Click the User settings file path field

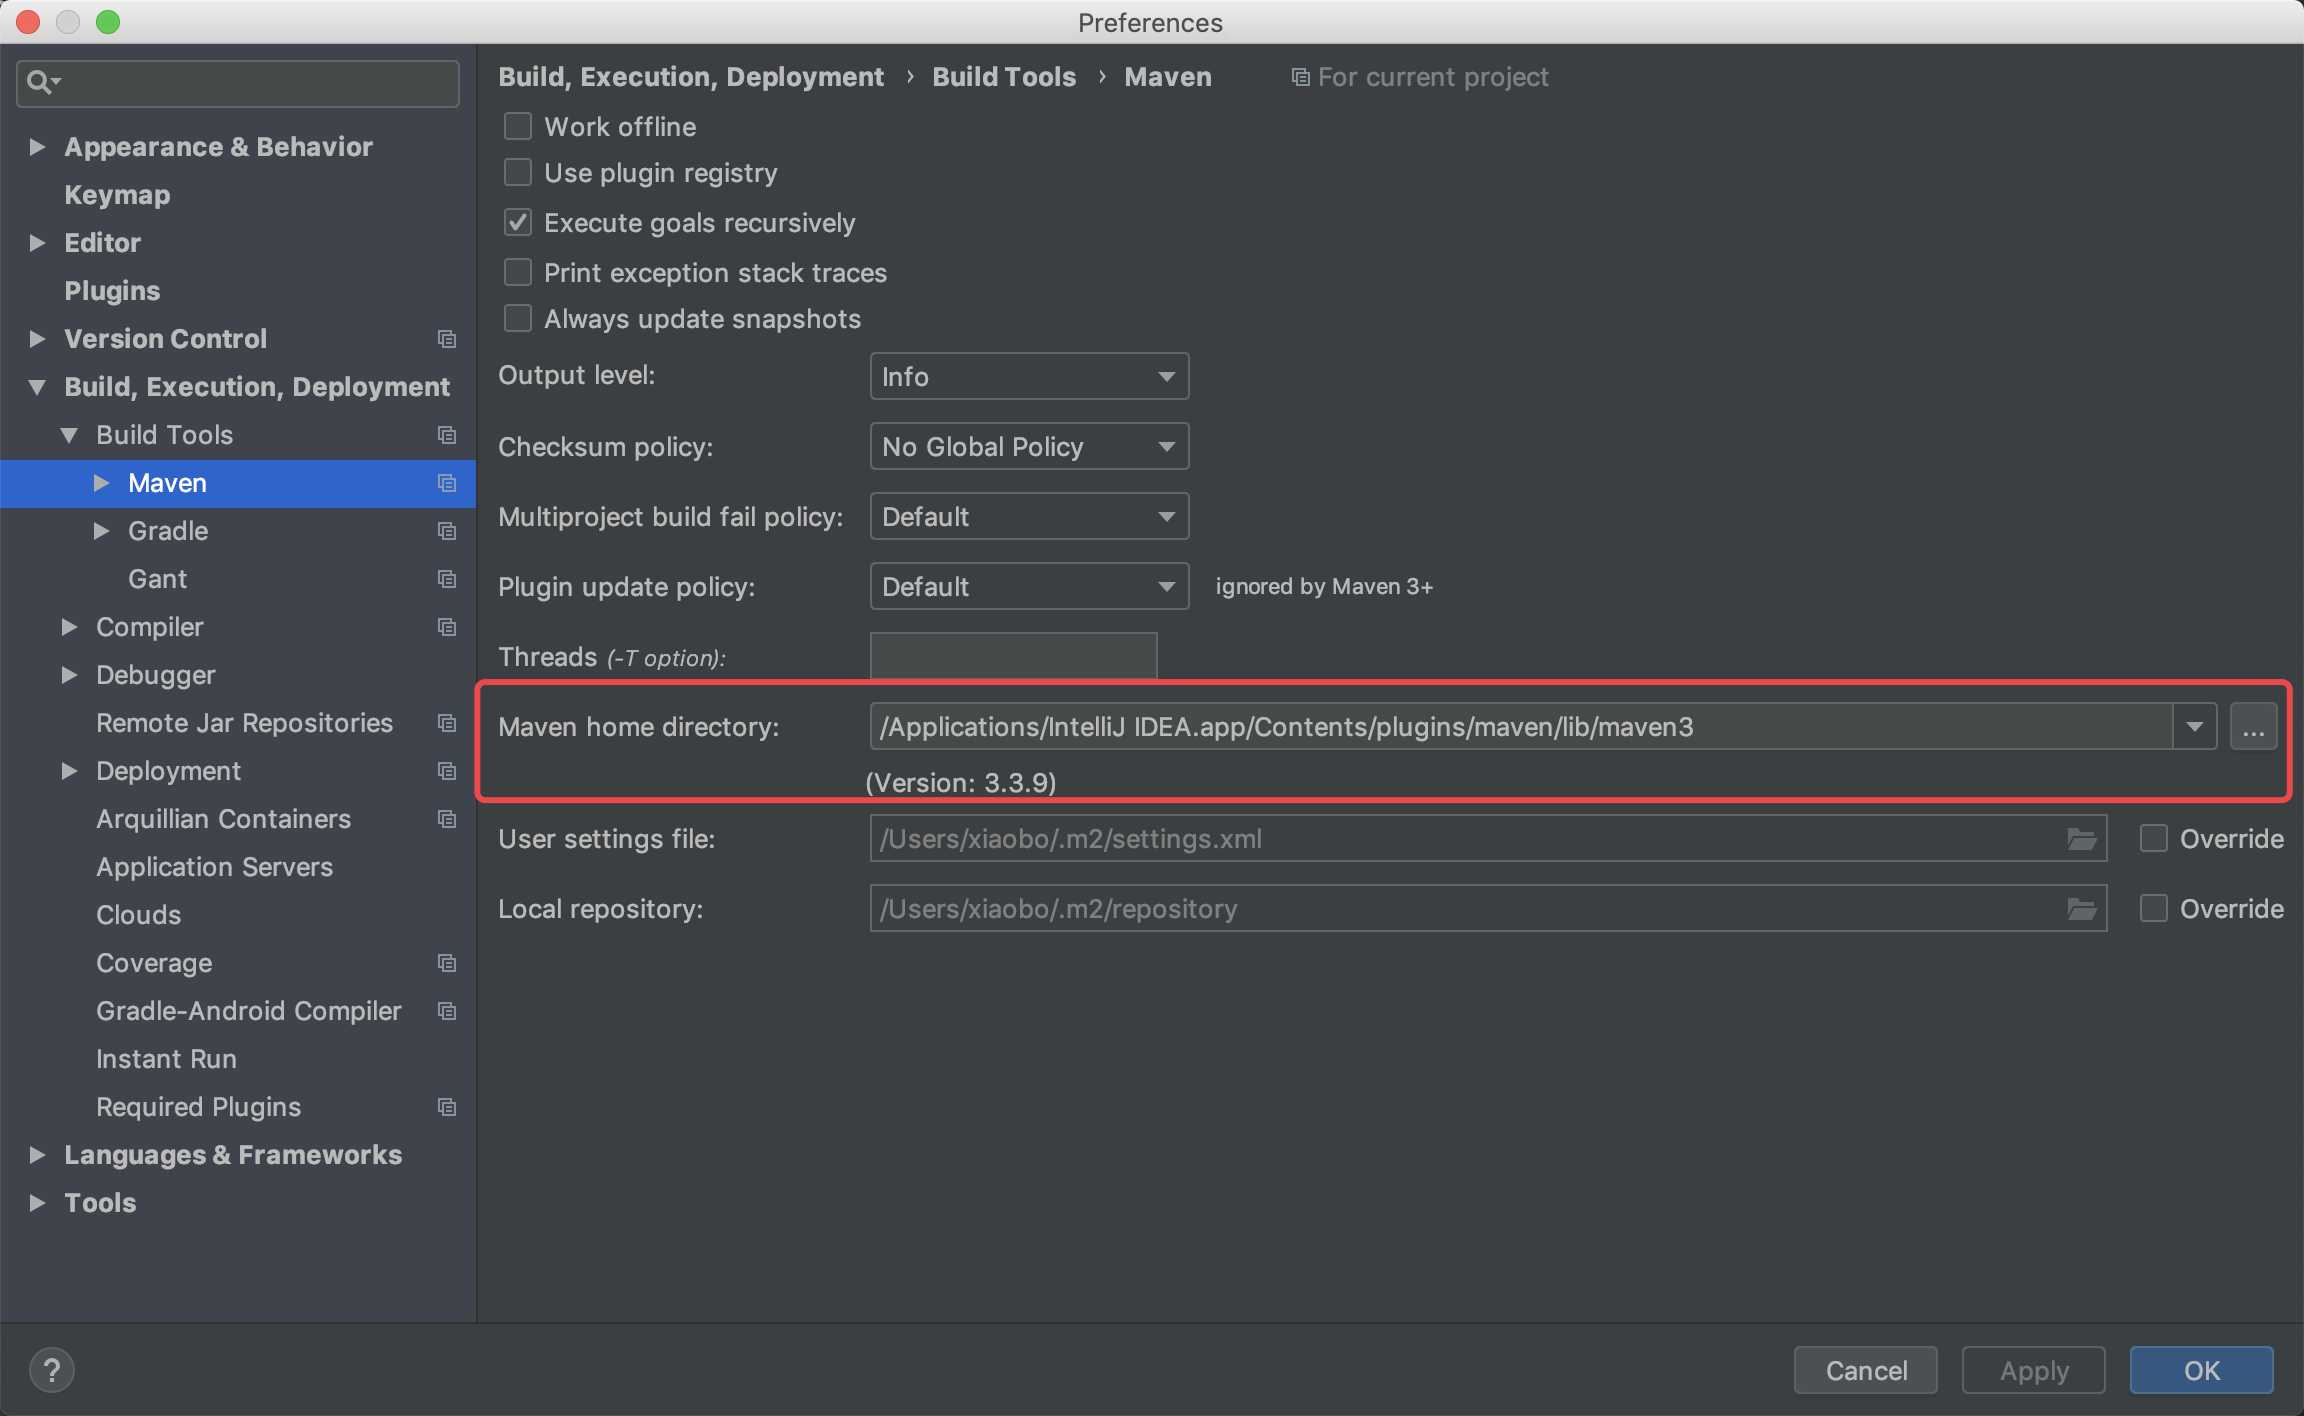pyautogui.click(x=1489, y=839)
